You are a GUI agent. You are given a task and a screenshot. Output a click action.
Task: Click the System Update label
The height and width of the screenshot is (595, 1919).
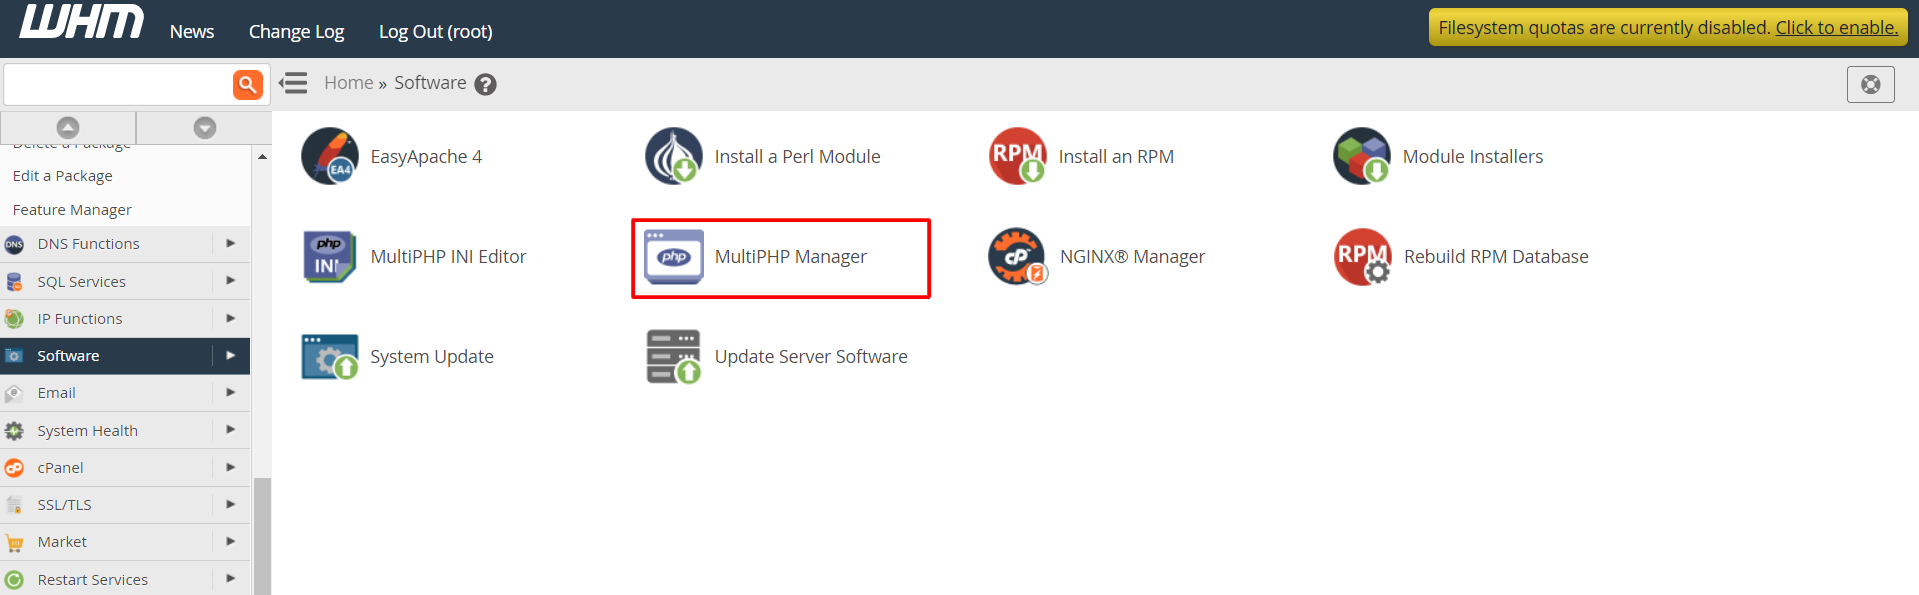point(432,357)
